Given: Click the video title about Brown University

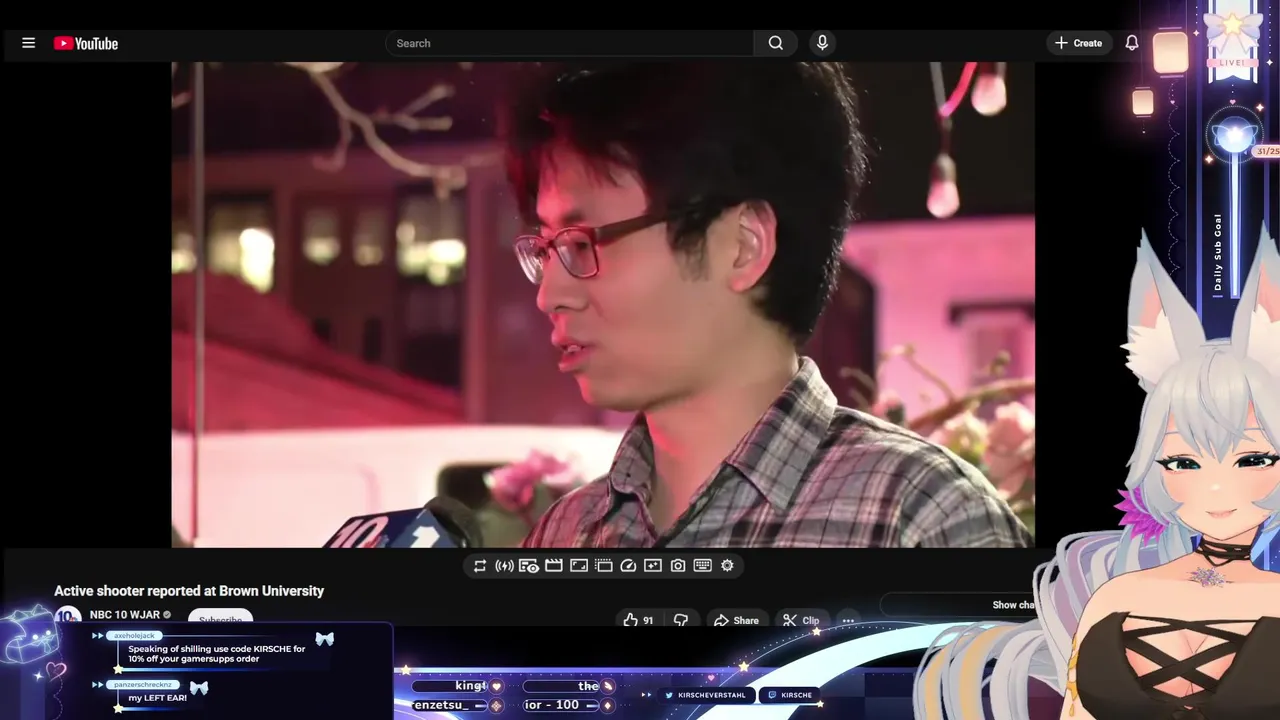Looking at the screenshot, I should pyautogui.click(x=189, y=591).
